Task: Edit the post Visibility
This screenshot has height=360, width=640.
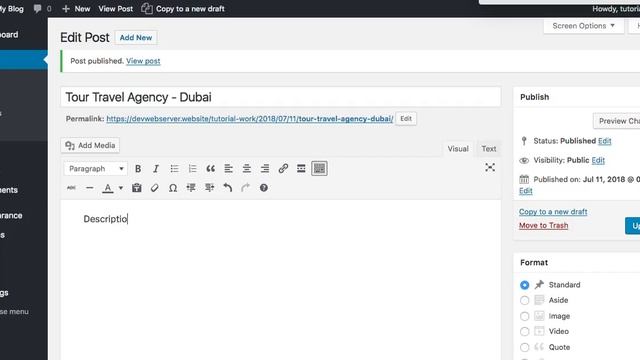Action: [x=598, y=160]
